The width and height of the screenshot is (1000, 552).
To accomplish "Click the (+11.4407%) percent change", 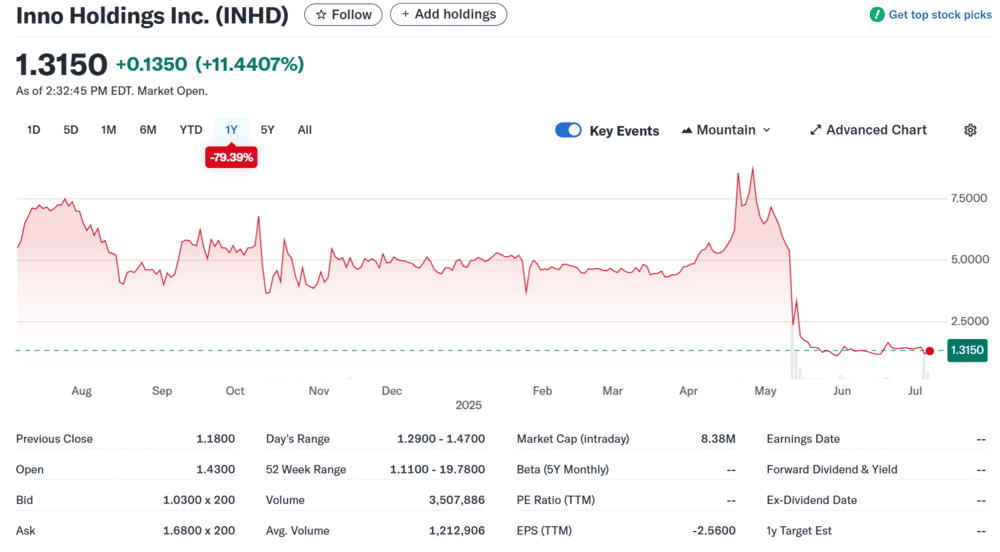I will tap(249, 64).
